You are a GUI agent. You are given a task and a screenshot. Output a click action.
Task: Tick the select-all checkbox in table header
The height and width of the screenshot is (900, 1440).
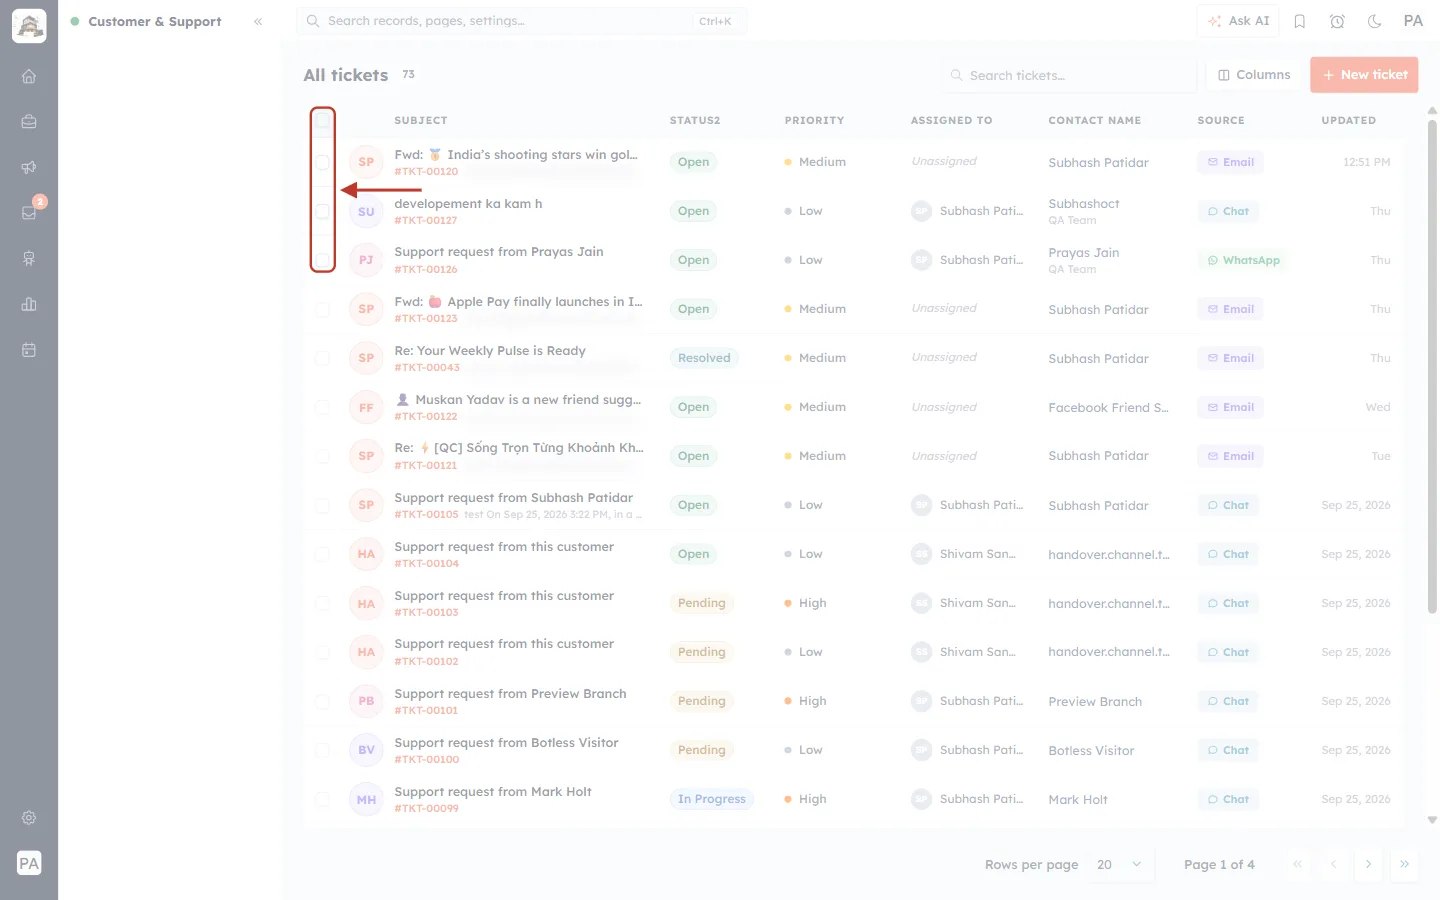[x=322, y=120]
